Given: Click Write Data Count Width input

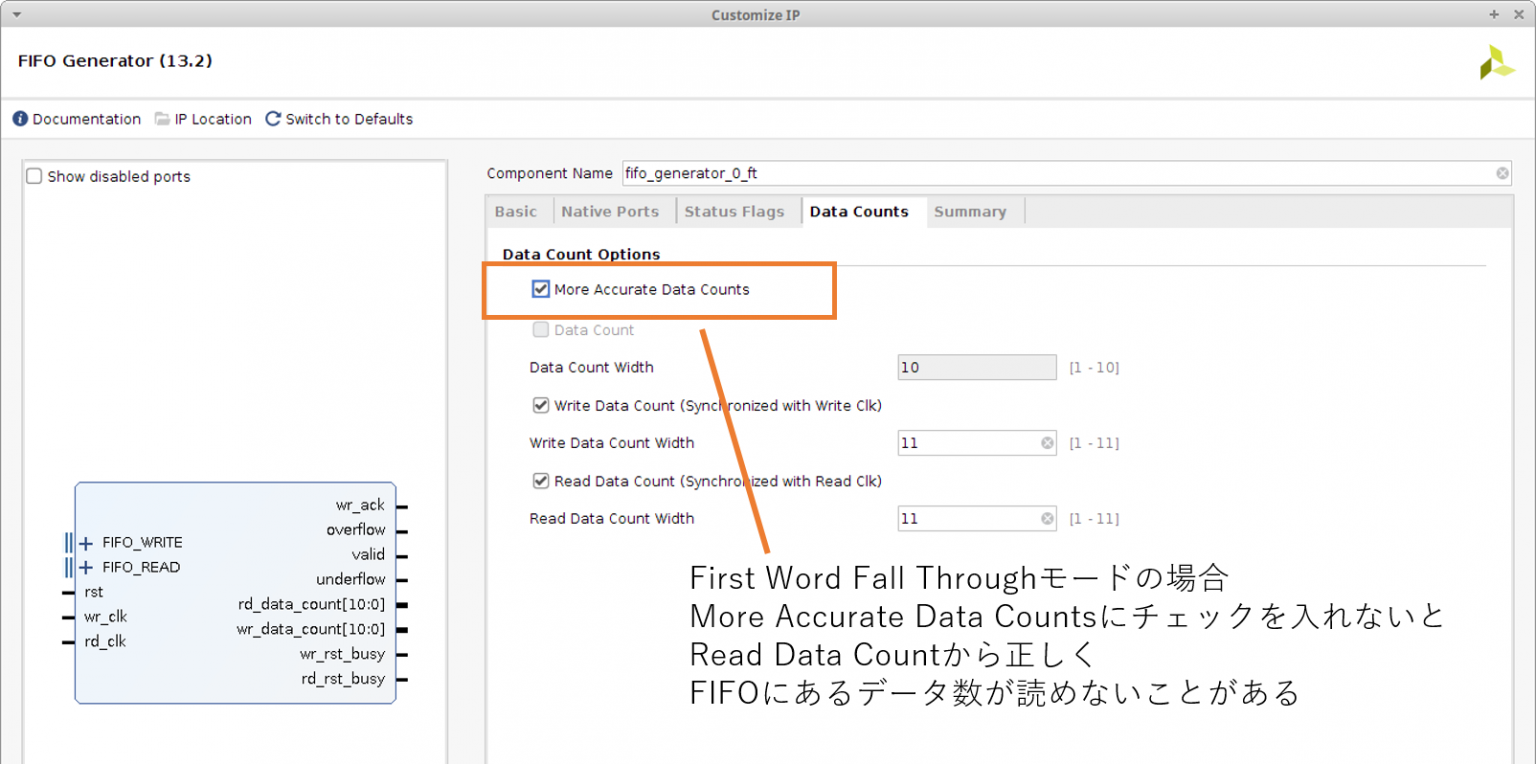Looking at the screenshot, I should [966, 443].
